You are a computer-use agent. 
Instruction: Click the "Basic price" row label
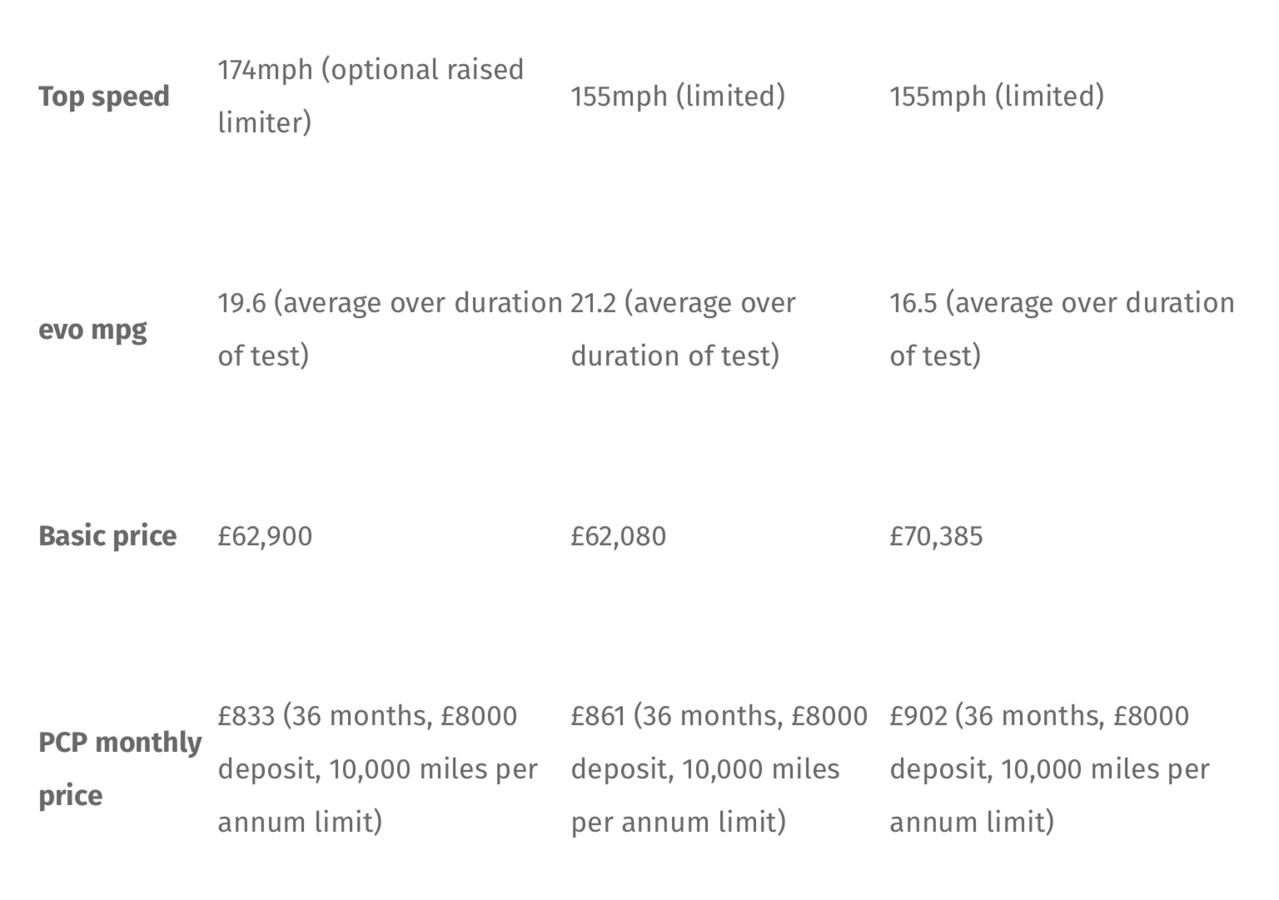[x=107, y=536]
